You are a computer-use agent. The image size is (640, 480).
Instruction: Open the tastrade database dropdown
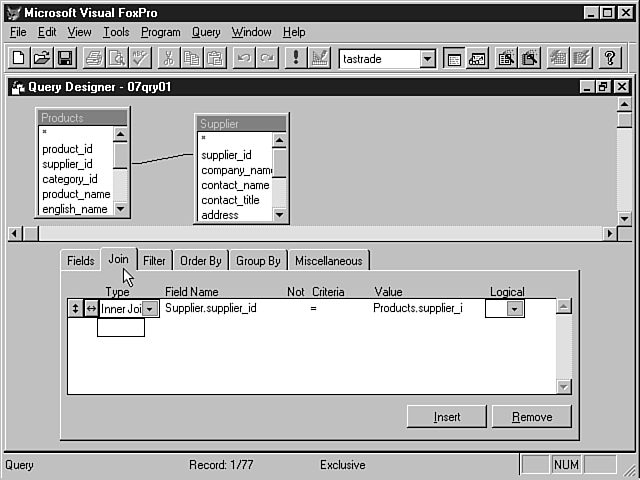tap(427, 59)
